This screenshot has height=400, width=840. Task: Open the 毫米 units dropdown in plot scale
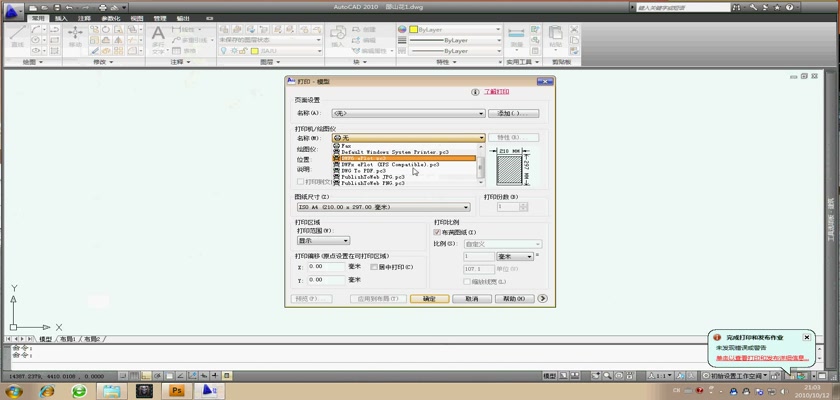515,256
